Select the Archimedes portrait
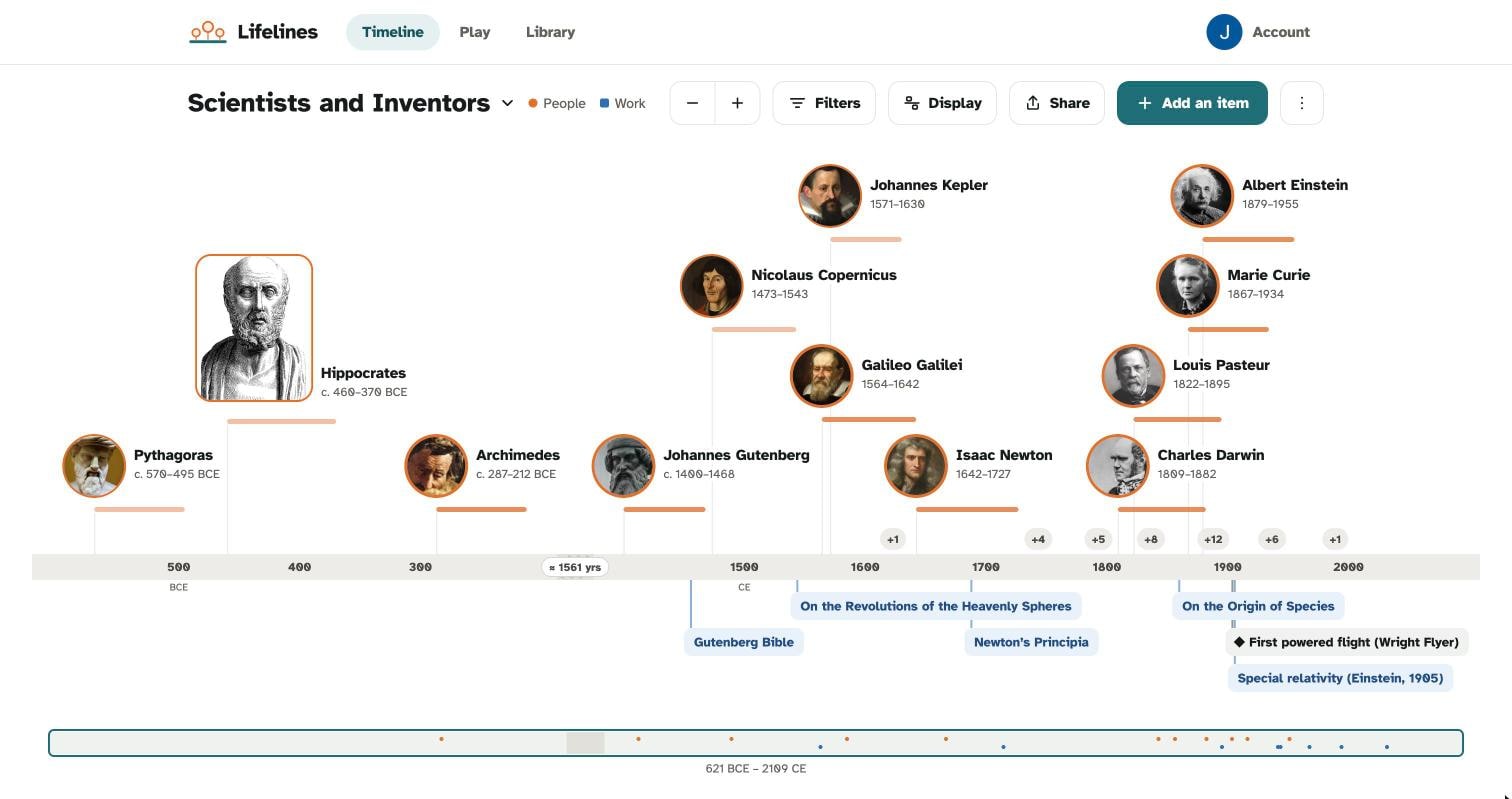 [x=436, y=465]
